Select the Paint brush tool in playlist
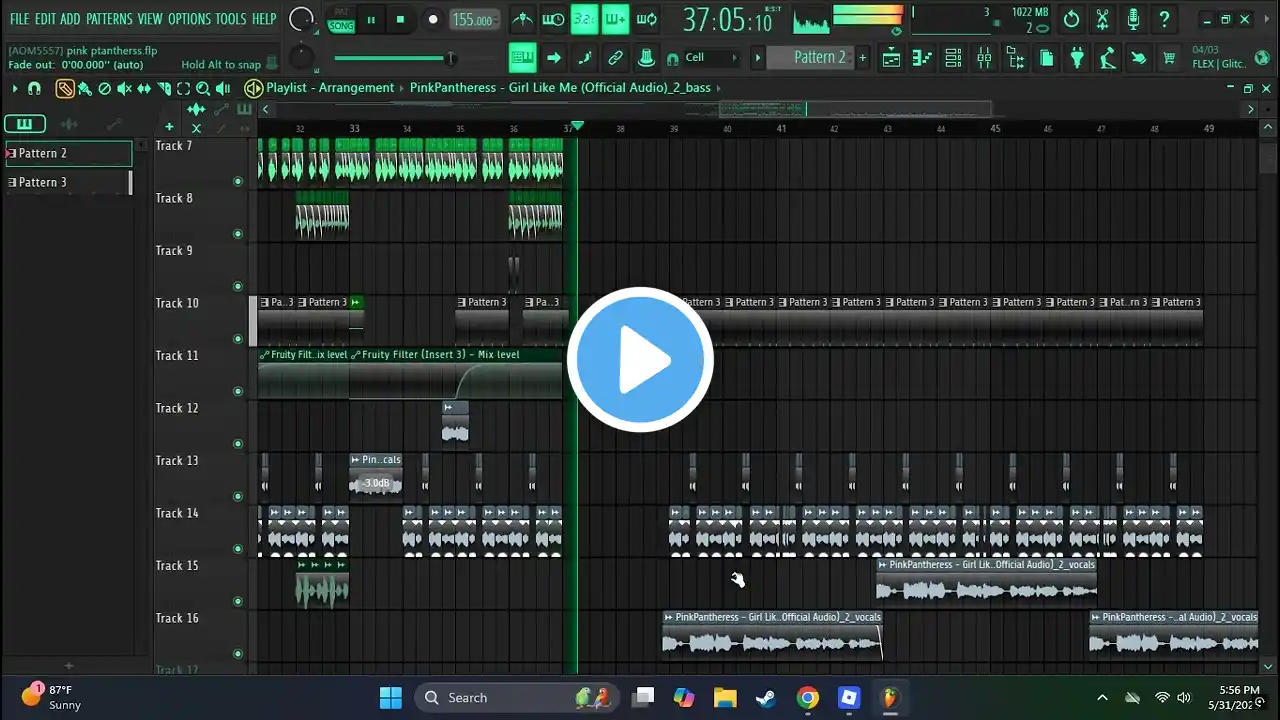Screen dimensions: 1280x720 coord(86,88)
